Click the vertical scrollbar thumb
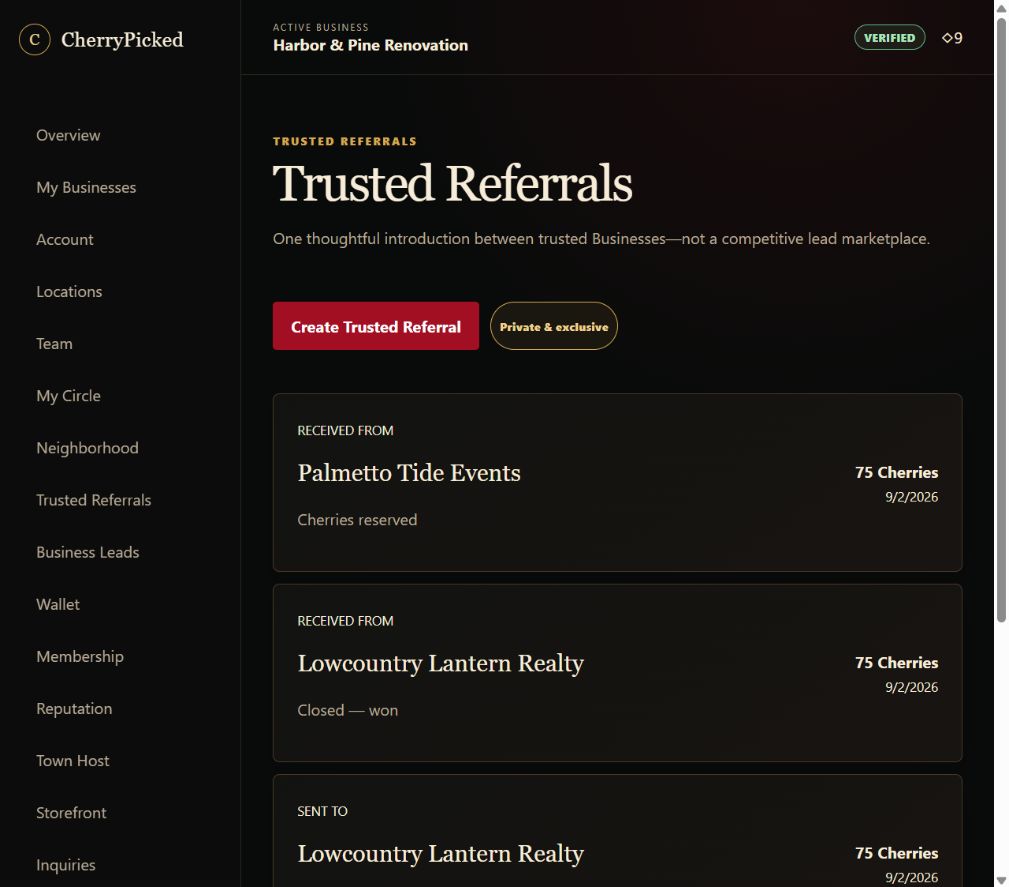This screenshot has width=1009, height=887. coord(1001,320)
